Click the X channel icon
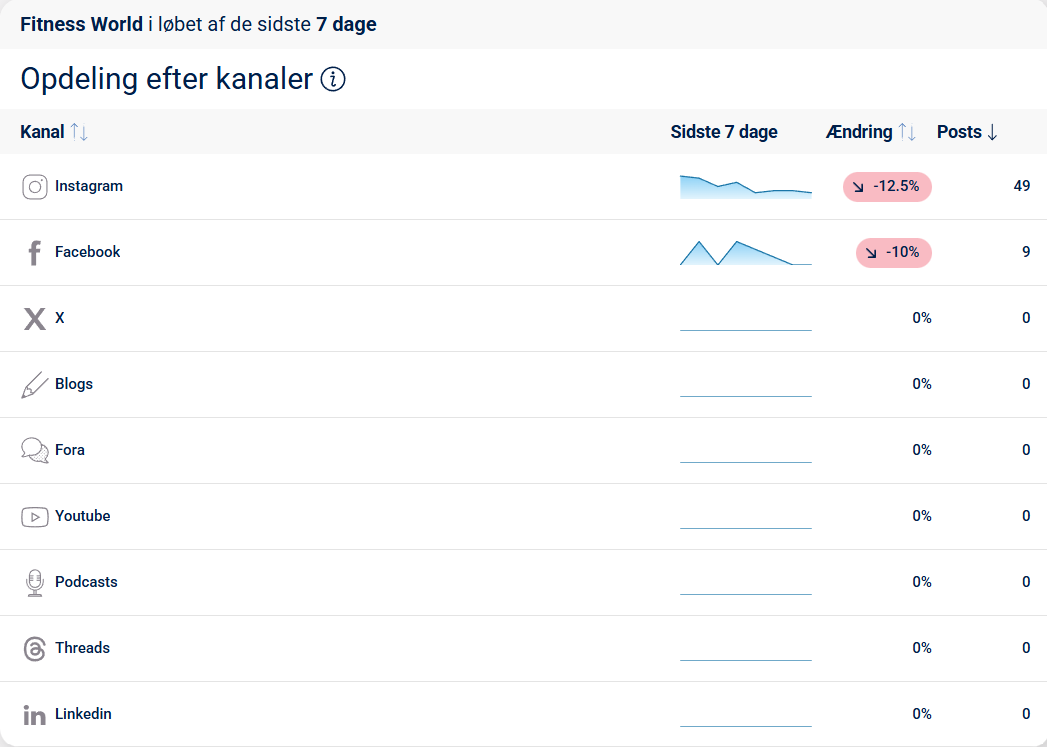1047x747 pixels. pos(35,319)
